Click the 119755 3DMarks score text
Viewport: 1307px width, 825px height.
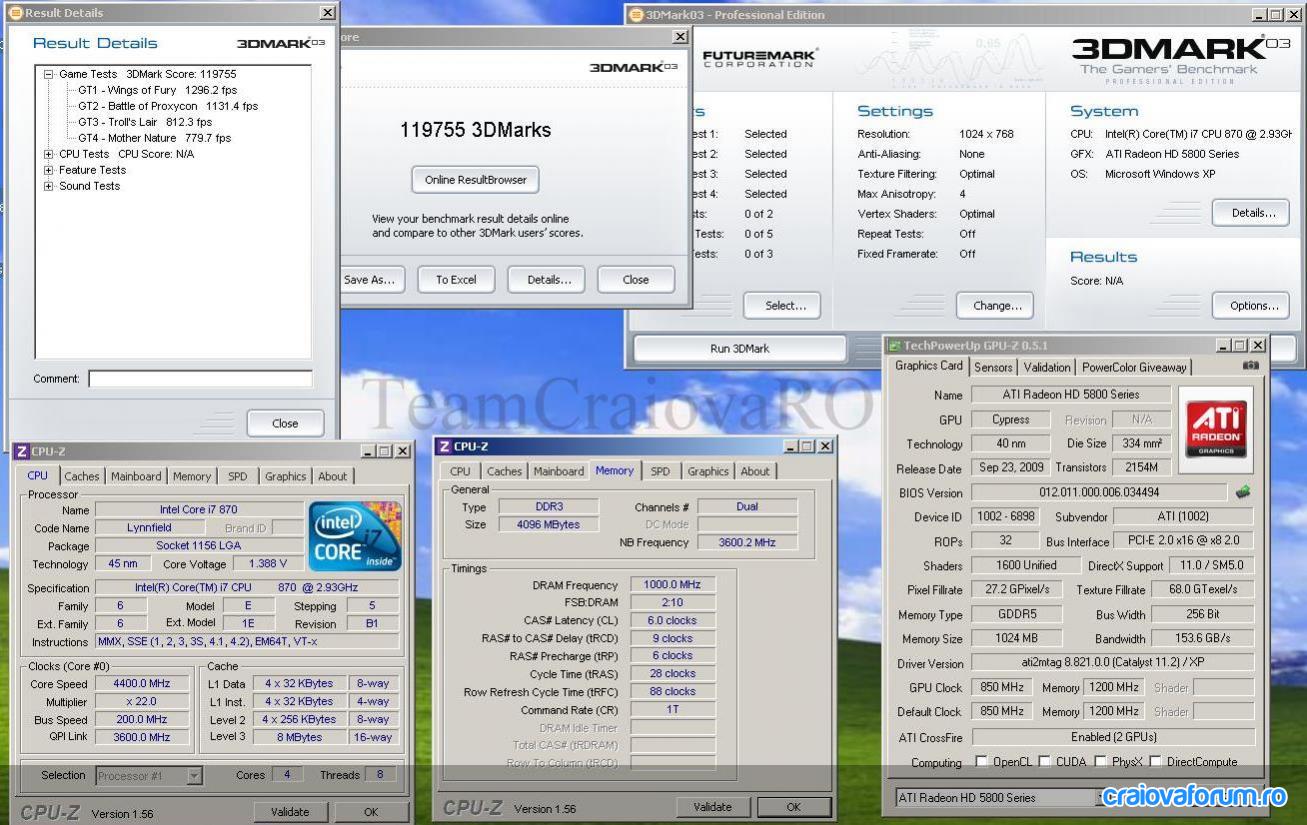[x=475, y=130]
